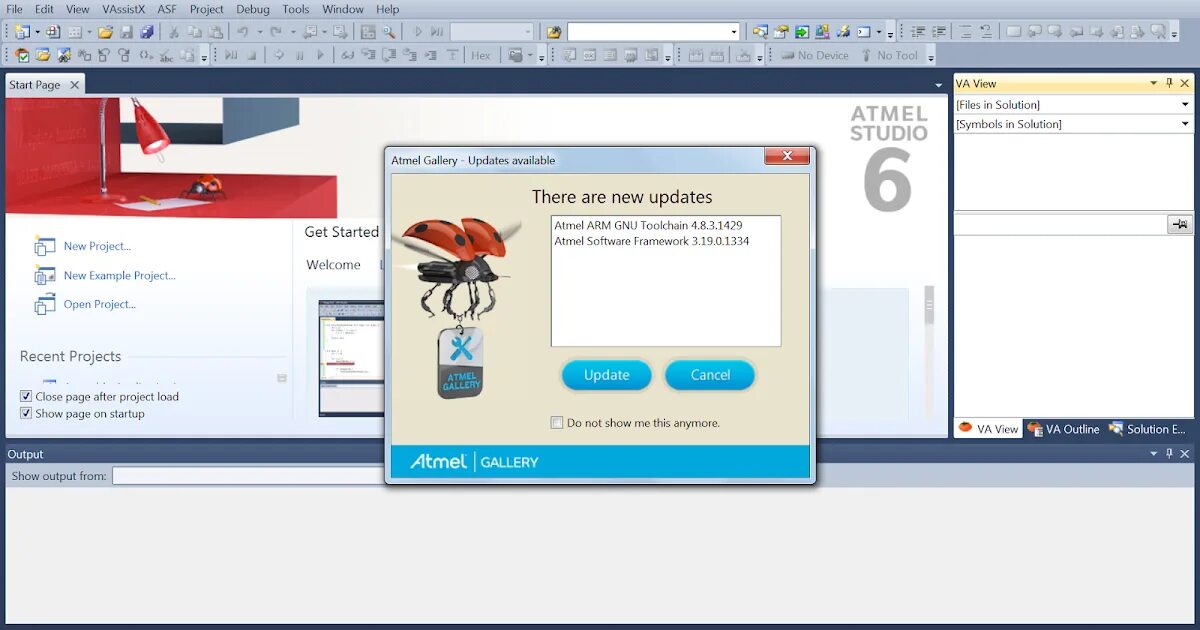Click the 'New Example Project...' link
Screen dimensions: 1200x630
[x=119, y=275]
